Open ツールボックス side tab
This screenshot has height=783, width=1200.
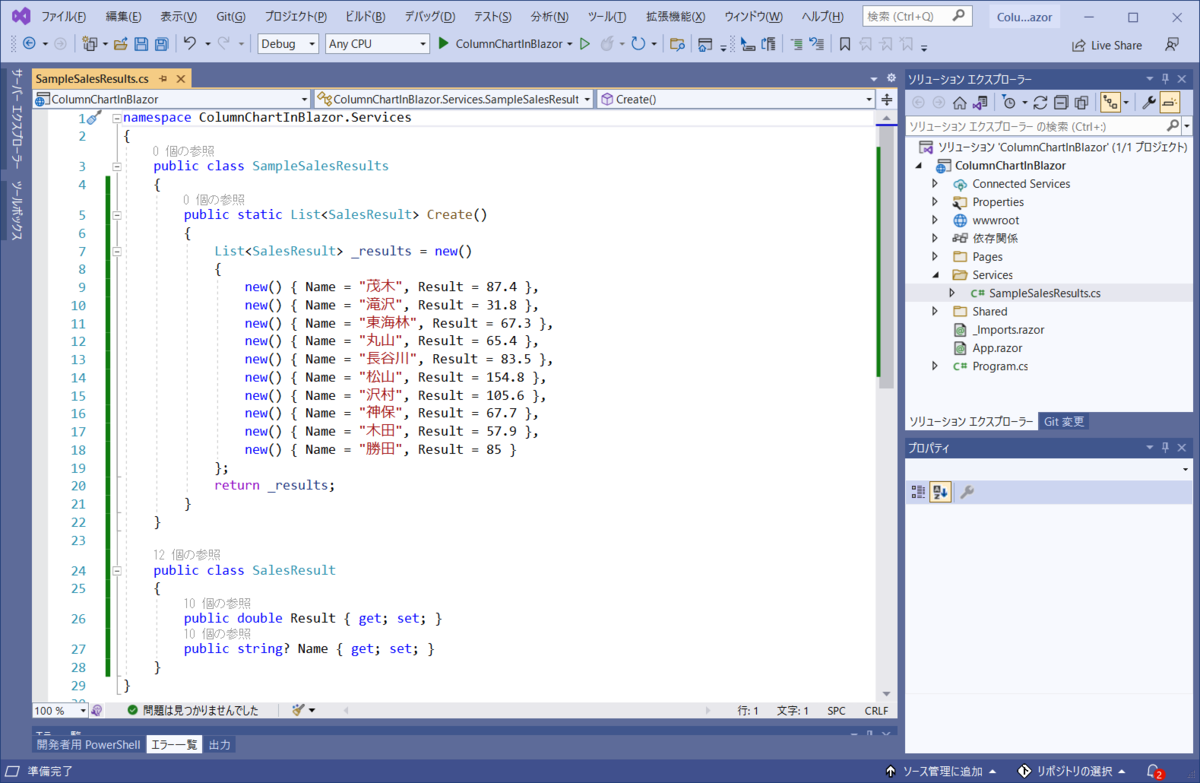coord(16,211)
